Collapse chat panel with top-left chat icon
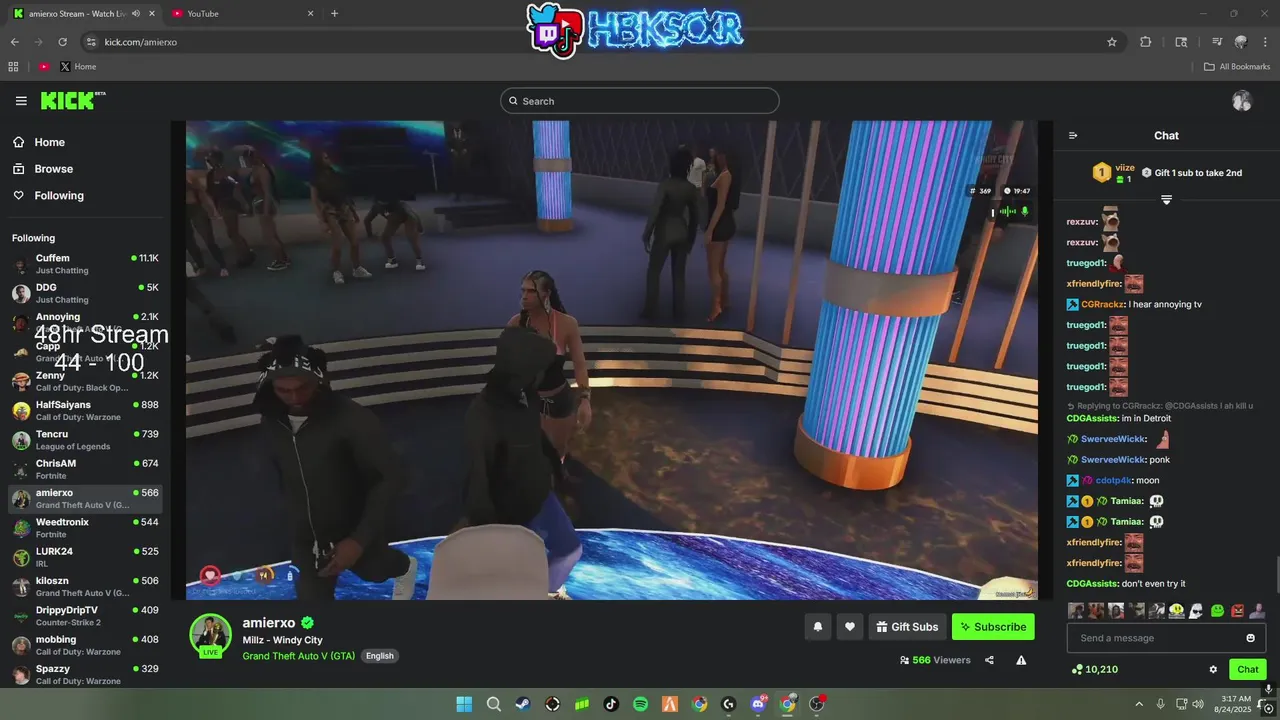Screen dimensions: 1280x720 (1073, 136)
